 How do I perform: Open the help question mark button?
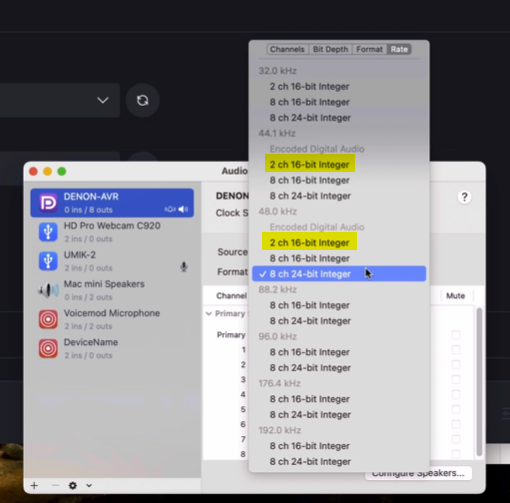[x=464, y=197]
